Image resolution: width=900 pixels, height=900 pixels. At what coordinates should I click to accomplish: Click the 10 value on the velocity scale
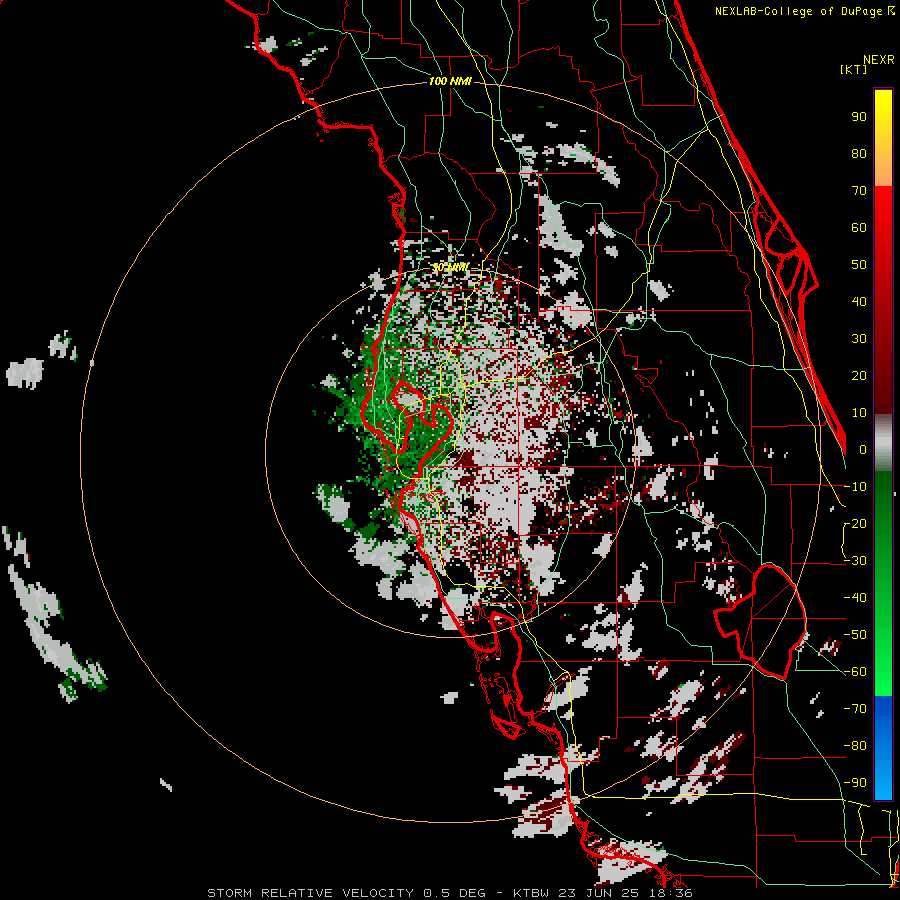(859, 413)
